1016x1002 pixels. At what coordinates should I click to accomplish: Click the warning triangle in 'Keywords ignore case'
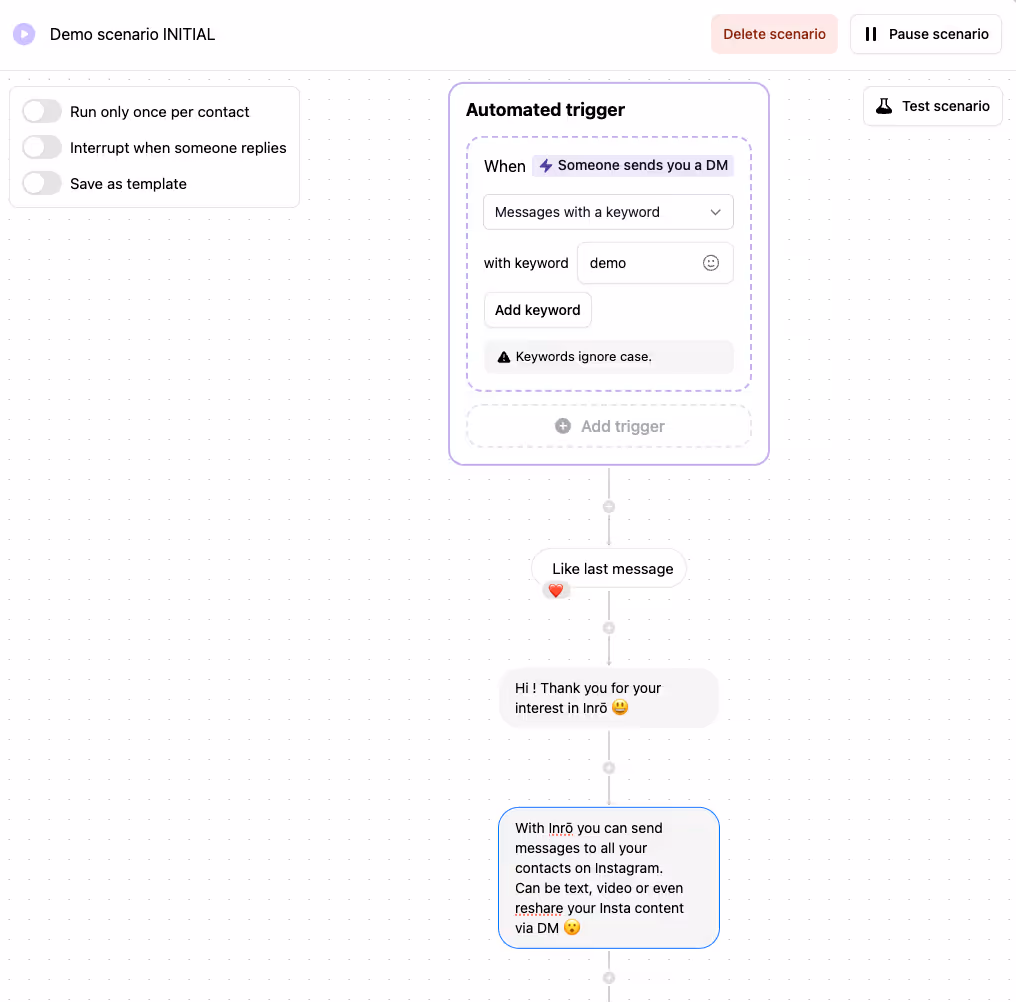tap(504, 356)
